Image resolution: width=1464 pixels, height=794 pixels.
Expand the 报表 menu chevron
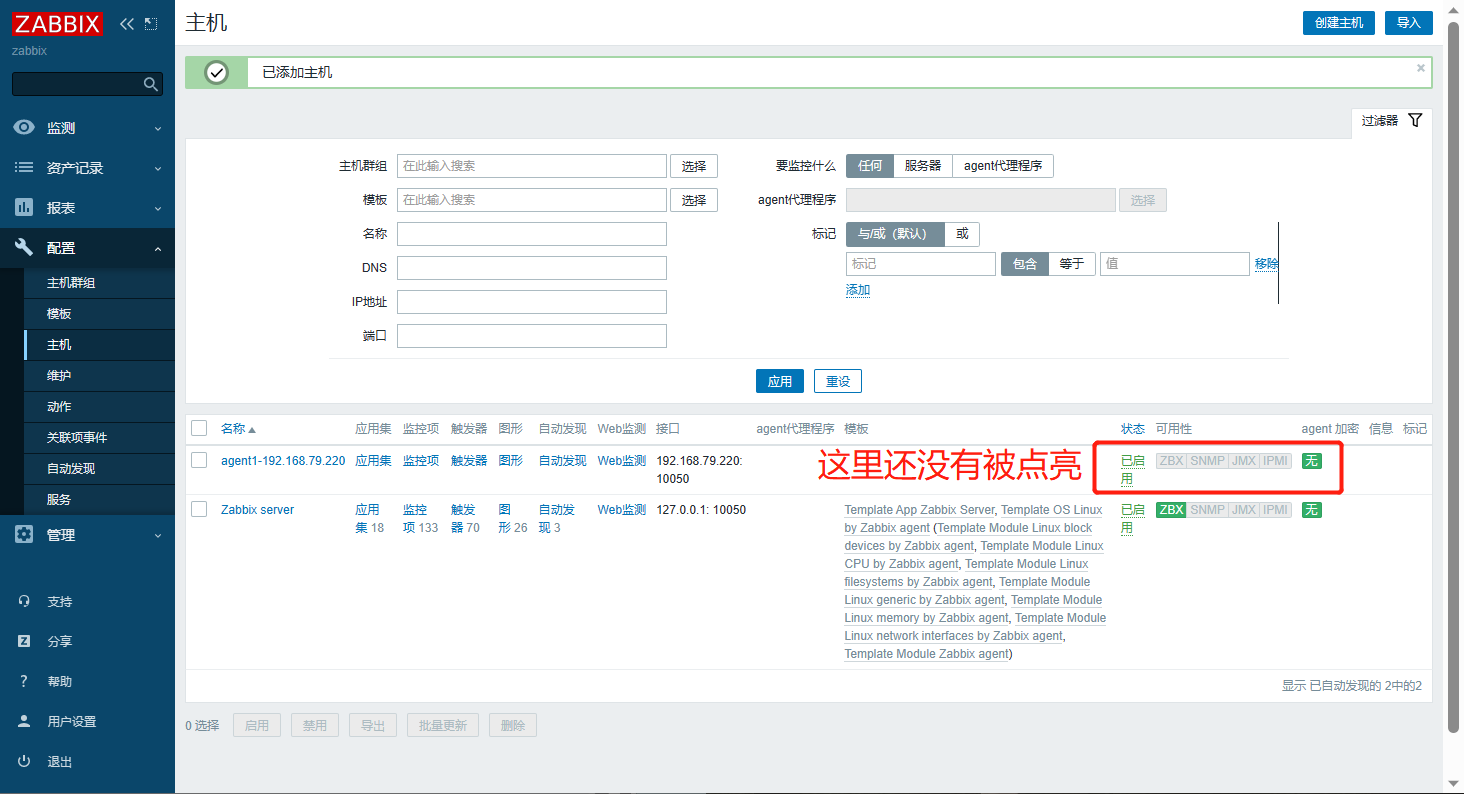click(158, 208)
